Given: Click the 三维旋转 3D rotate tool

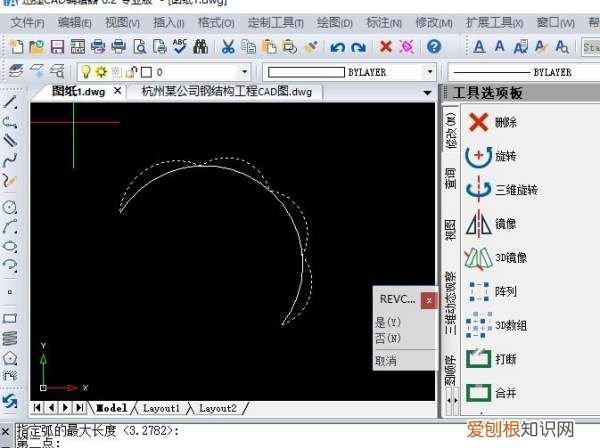Looking at the screenshot, I should click(x=502, y=190).
